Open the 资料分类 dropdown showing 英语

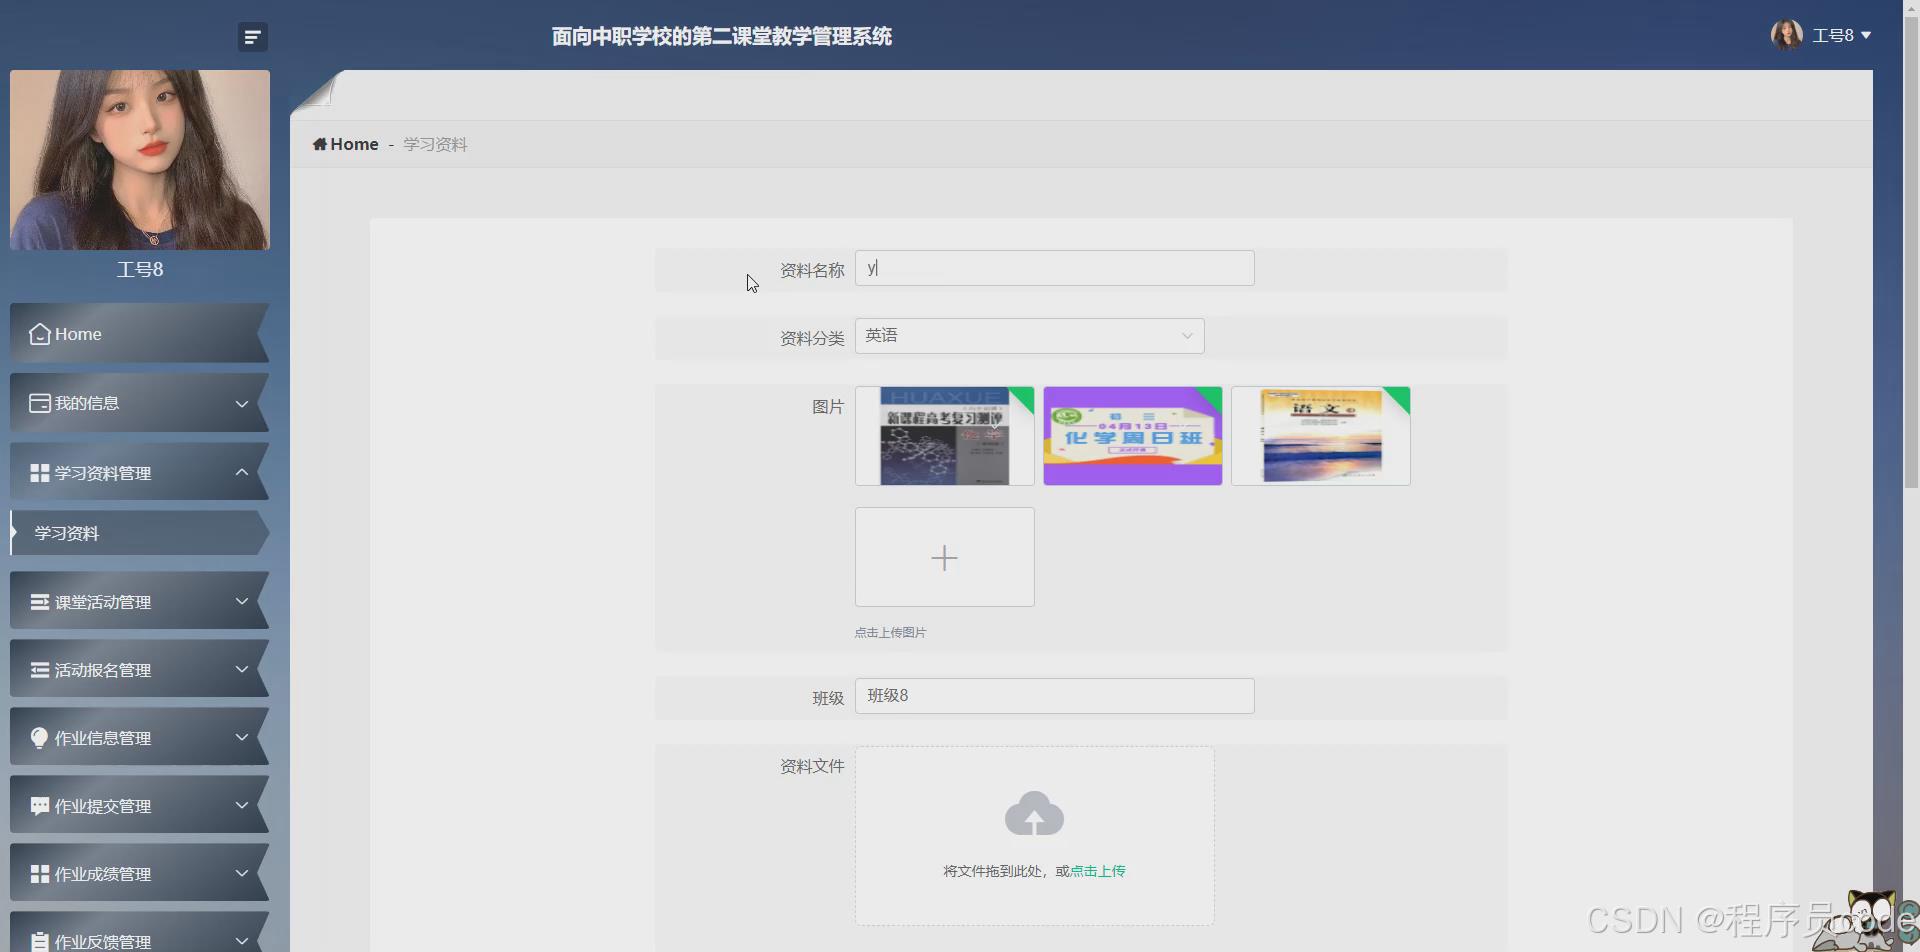click(x=1028, y=335)
